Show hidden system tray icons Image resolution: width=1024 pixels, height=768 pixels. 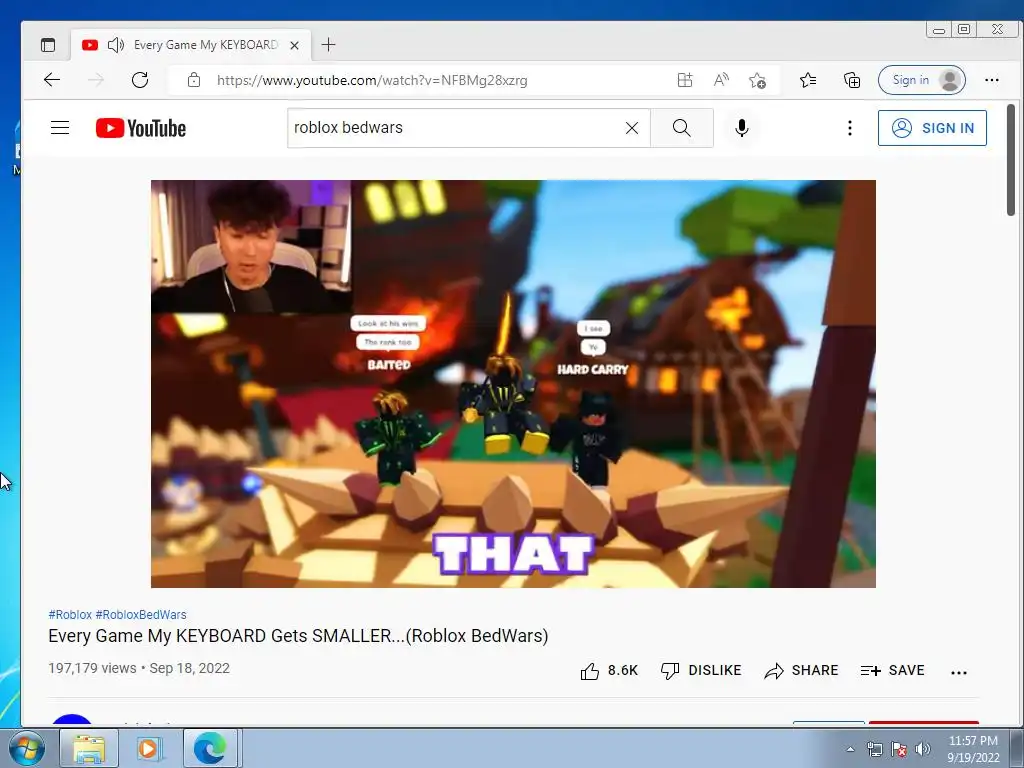coord(850,749)
